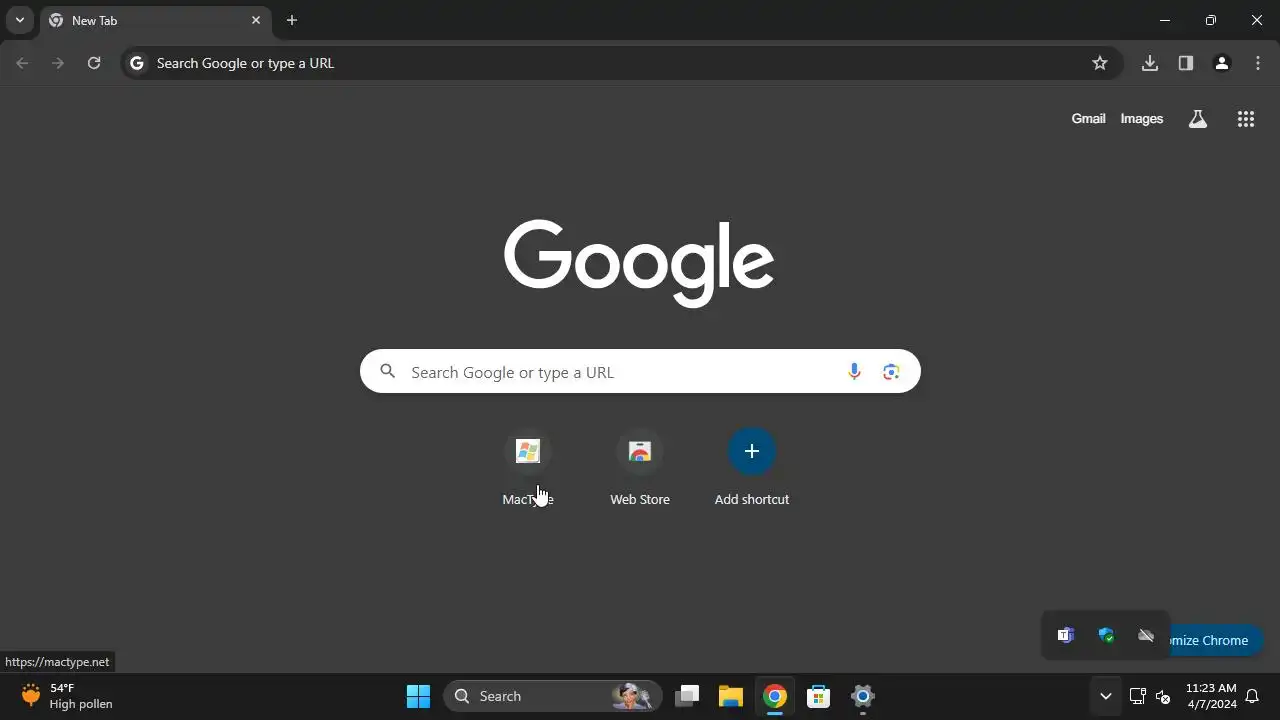
Task: Click Chrome icon on taskbar
Action: point(775,696)
